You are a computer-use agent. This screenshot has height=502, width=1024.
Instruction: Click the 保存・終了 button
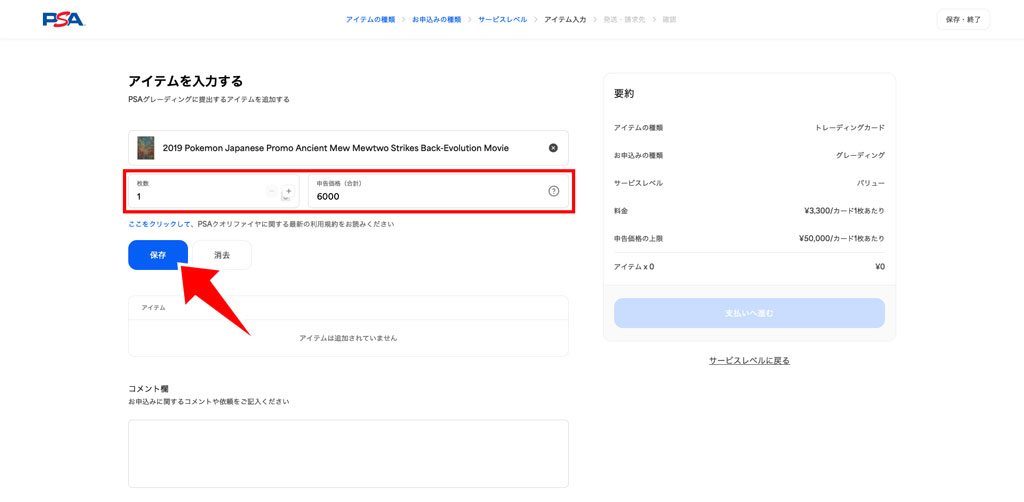963,20
